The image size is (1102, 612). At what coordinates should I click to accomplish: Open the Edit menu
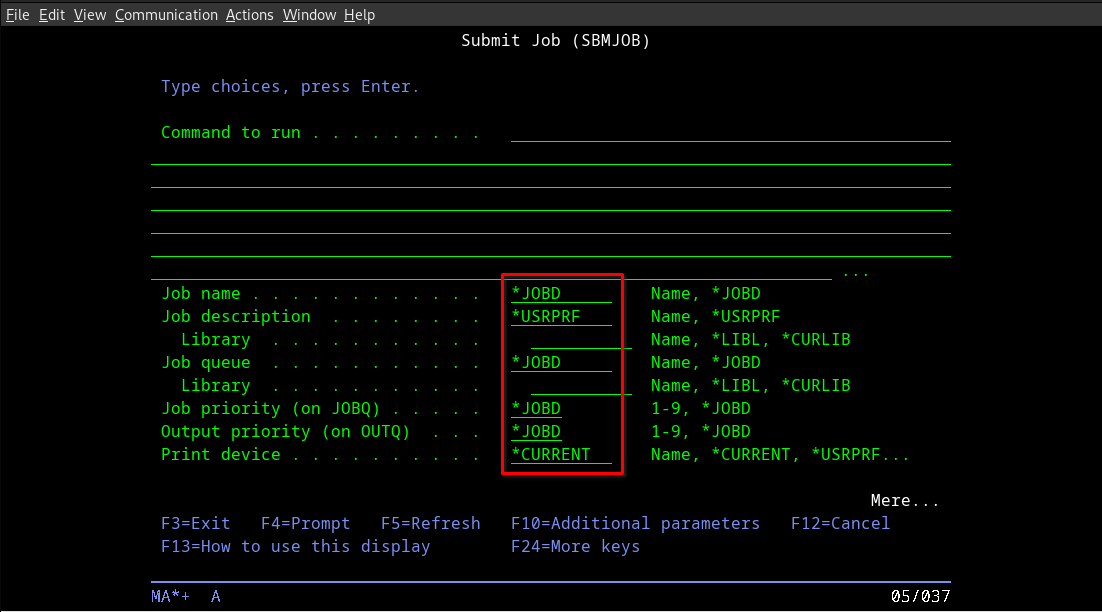point(51,14)
